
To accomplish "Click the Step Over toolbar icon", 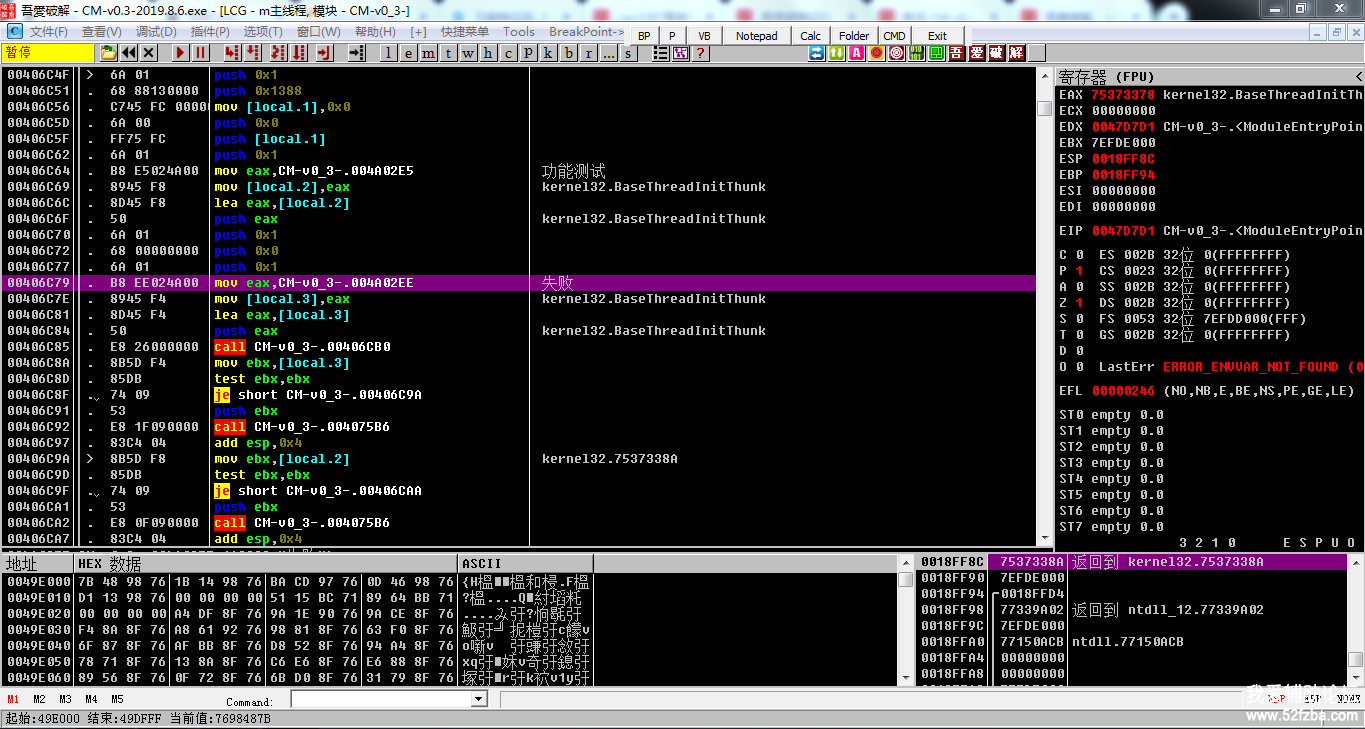I will [x=252, y=53].
